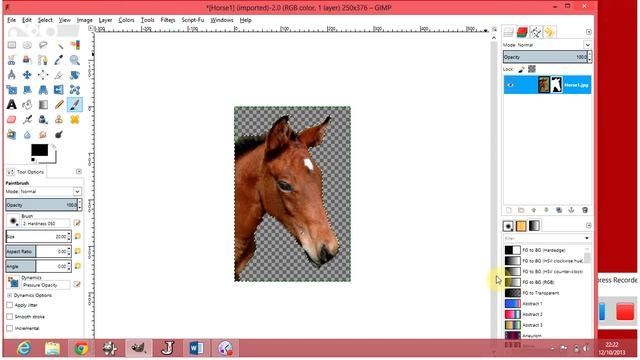The image size is (640, 360).
Task: Toggle visibility eye of Horse1.jpg layer
Action: 510,85
